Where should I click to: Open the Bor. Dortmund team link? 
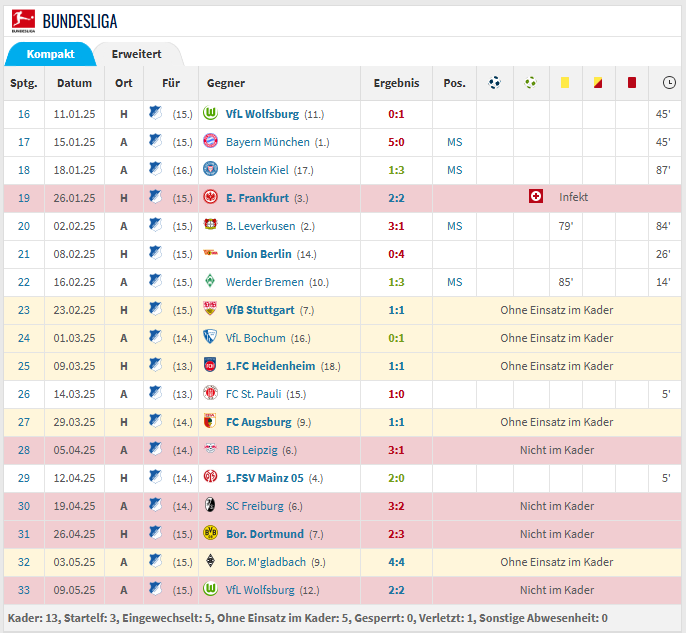[265, 534]
